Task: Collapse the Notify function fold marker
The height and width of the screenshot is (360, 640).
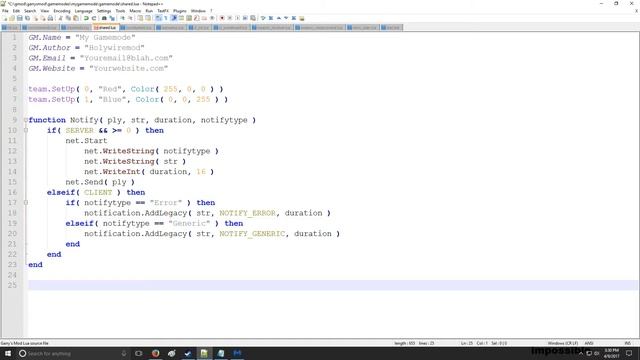Action: point(26,120)
